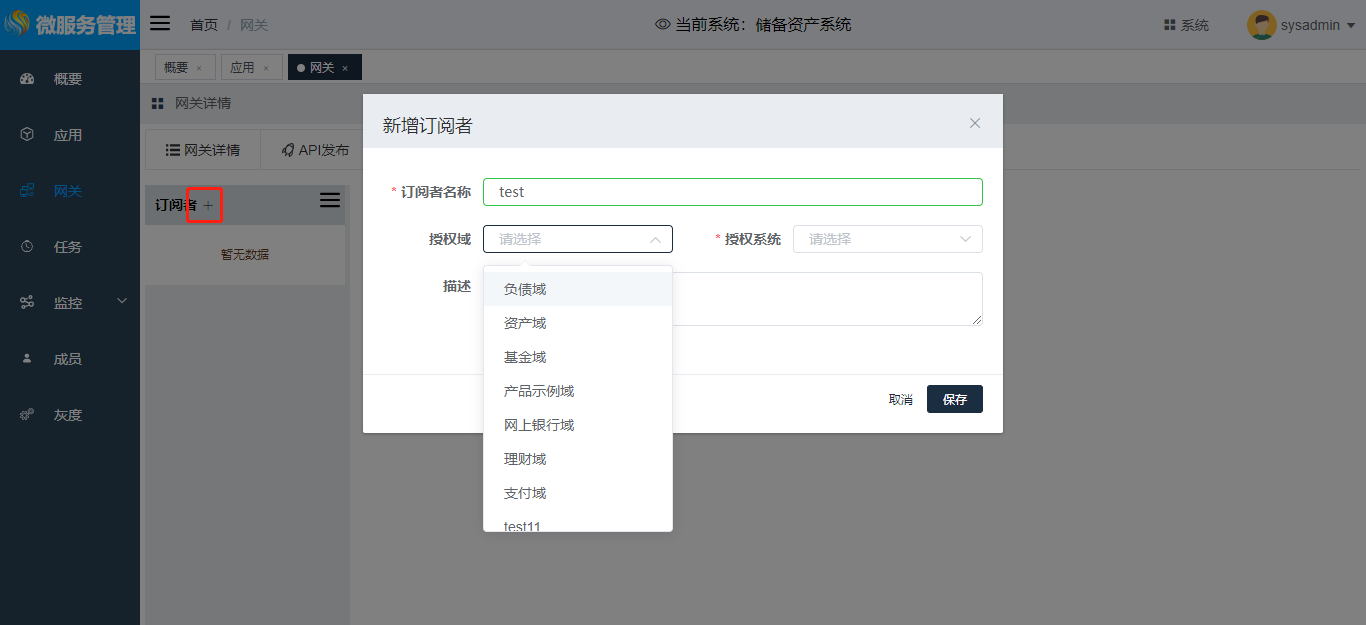Open the 订阅者 panel list menu icon
This screenshot has width=1366, height=625.
click(329, 201)
